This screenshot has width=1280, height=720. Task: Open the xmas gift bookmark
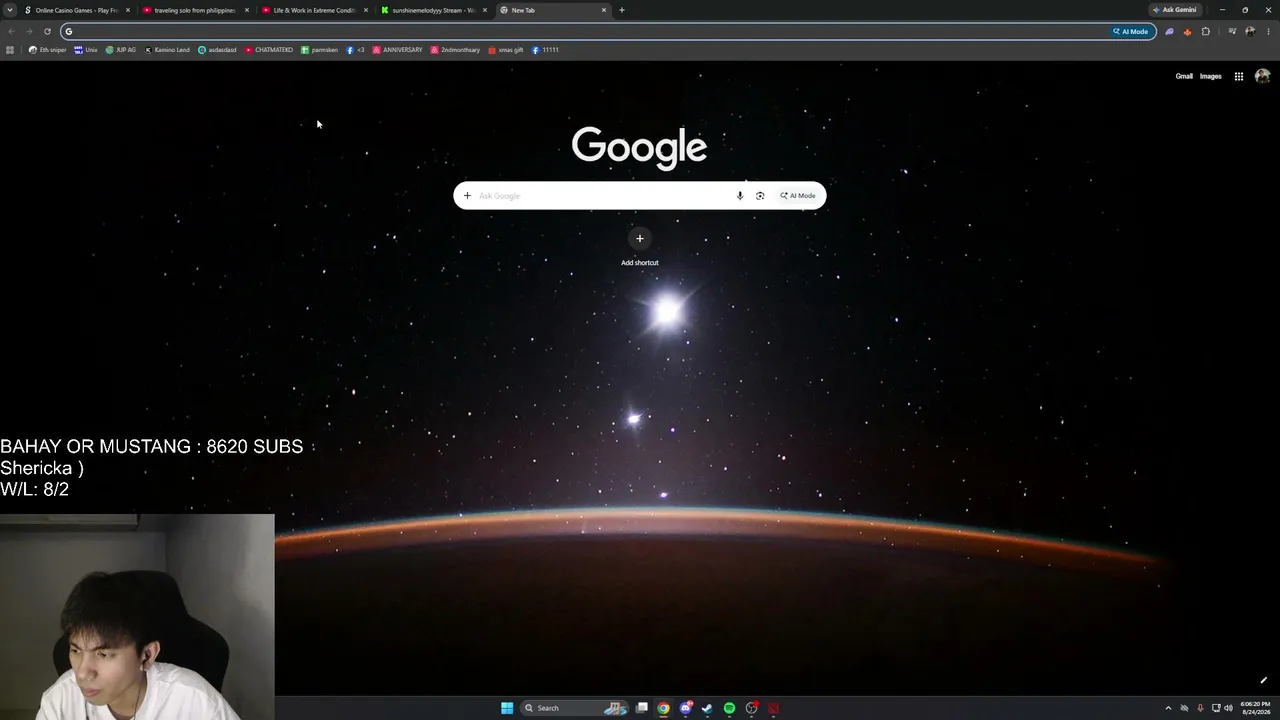pos(506,50)
